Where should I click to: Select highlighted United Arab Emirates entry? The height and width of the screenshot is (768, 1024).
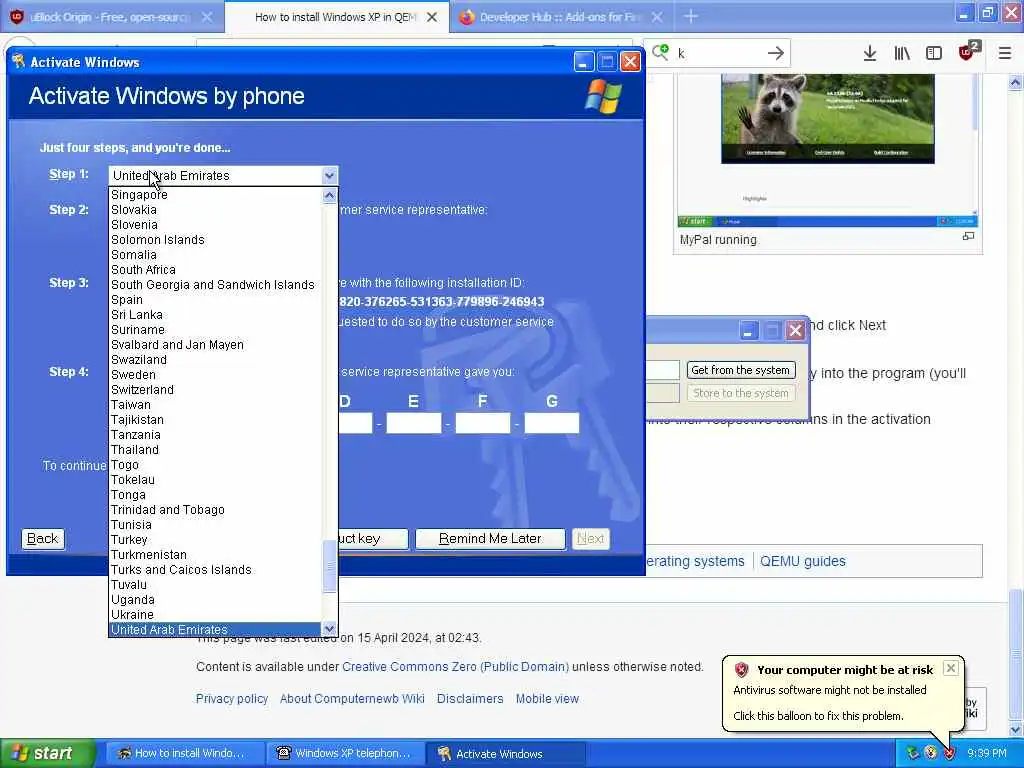coord(215,630)
